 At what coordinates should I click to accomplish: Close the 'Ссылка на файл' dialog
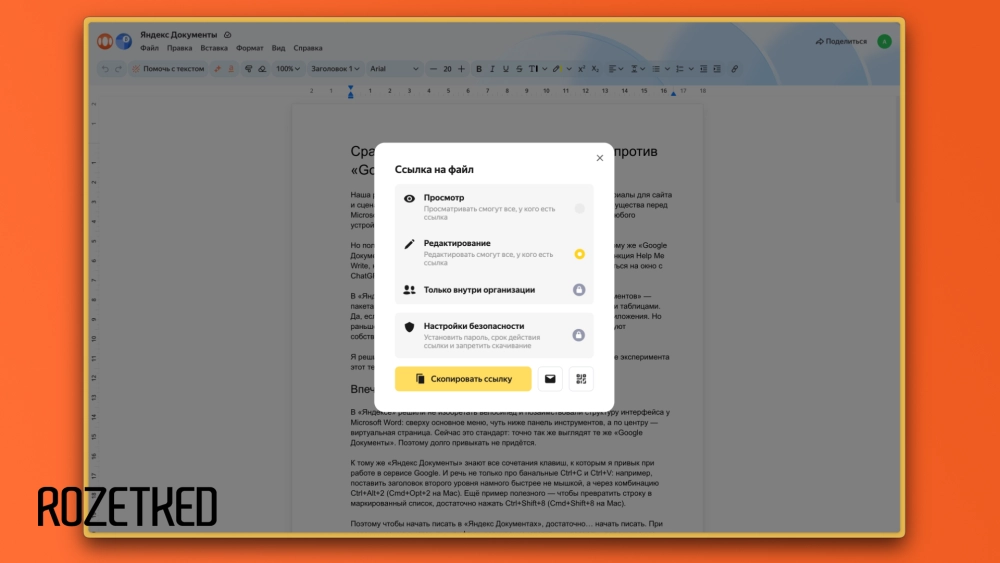(x=599, y=158)
